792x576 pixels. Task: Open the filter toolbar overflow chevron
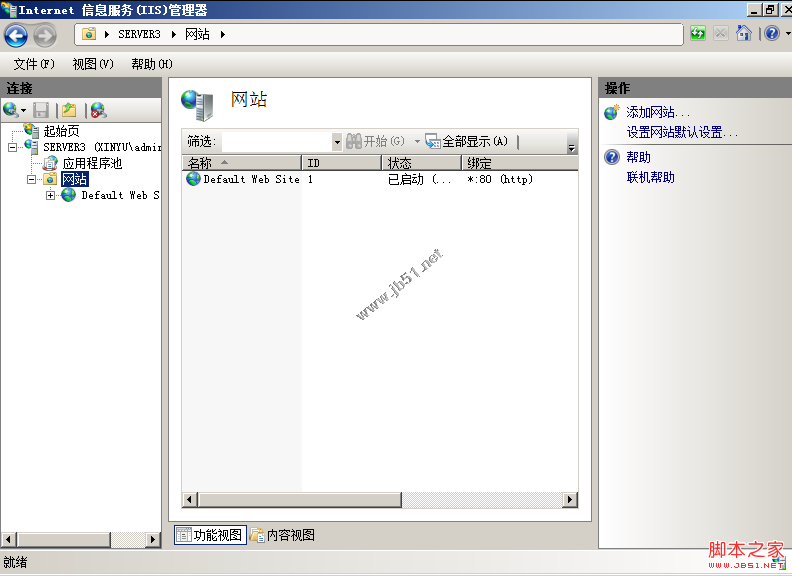[572, 143]
